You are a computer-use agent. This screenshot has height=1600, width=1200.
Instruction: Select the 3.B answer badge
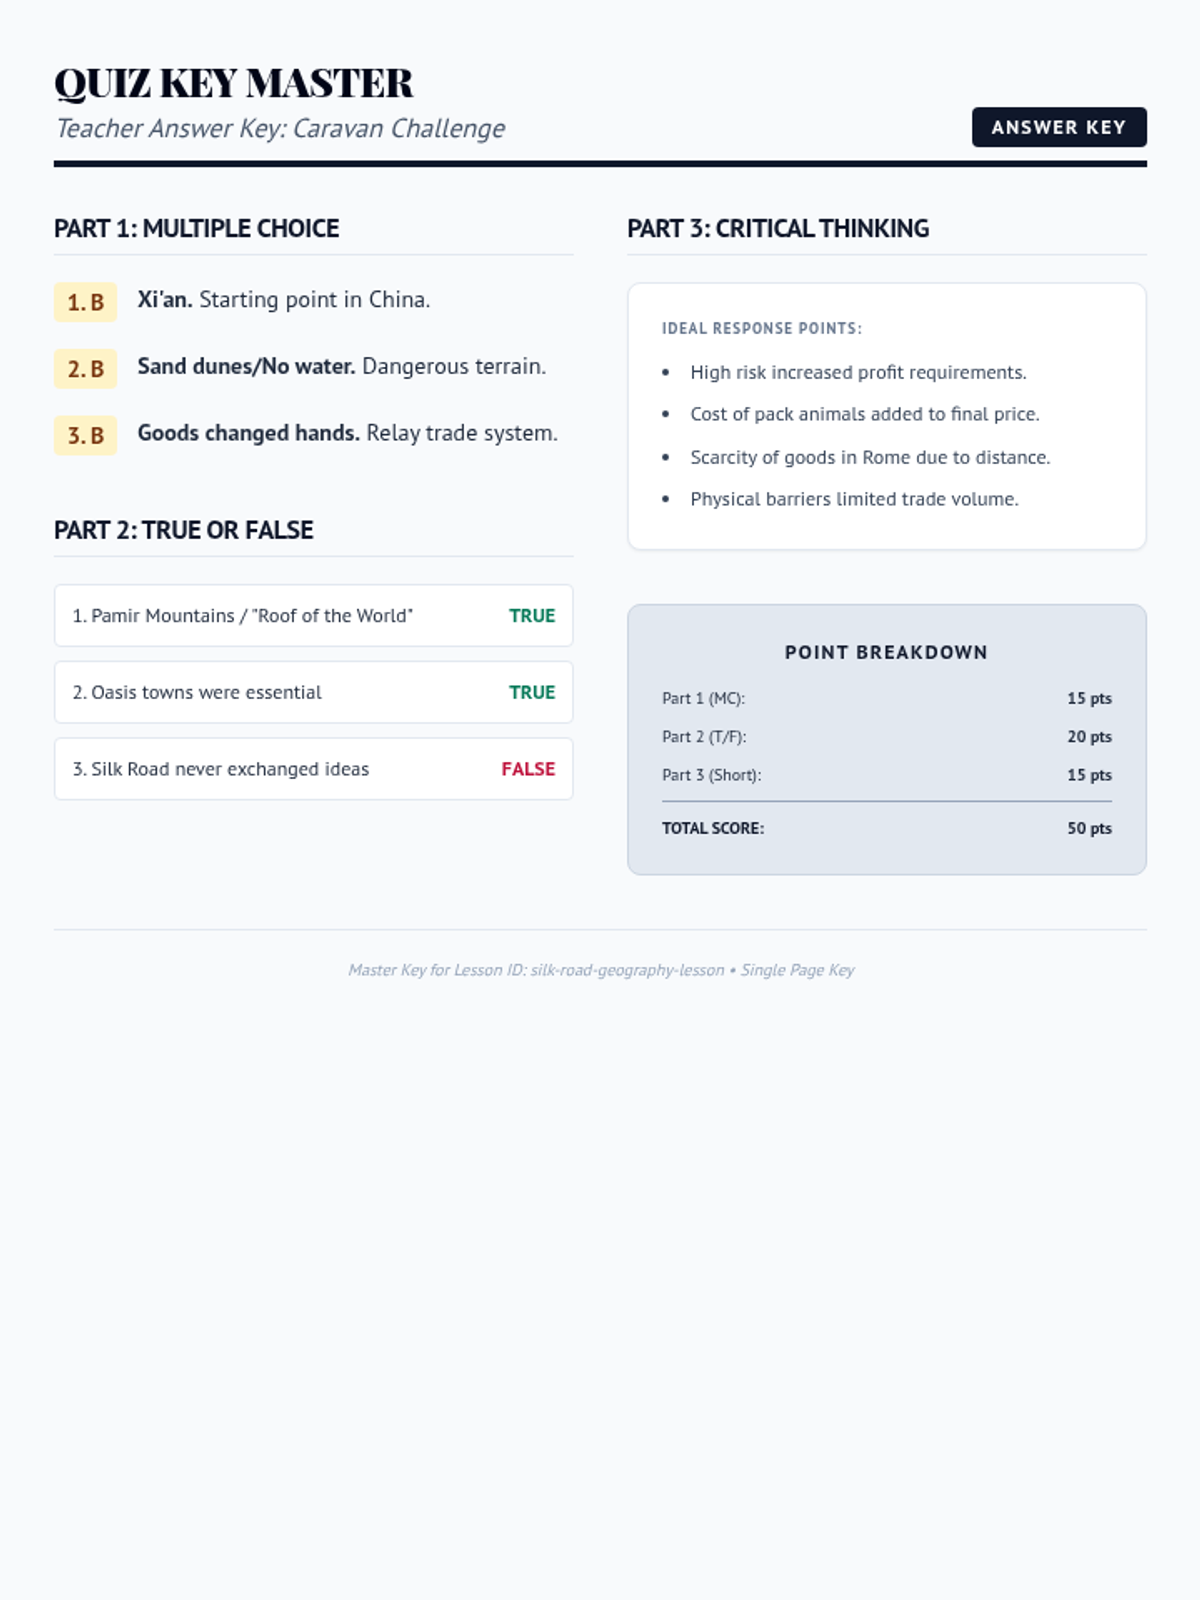(85, 436)
